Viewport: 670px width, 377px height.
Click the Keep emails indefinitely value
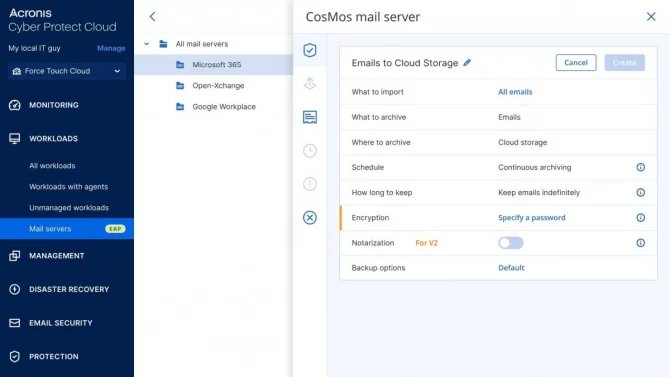click(539, 192)
